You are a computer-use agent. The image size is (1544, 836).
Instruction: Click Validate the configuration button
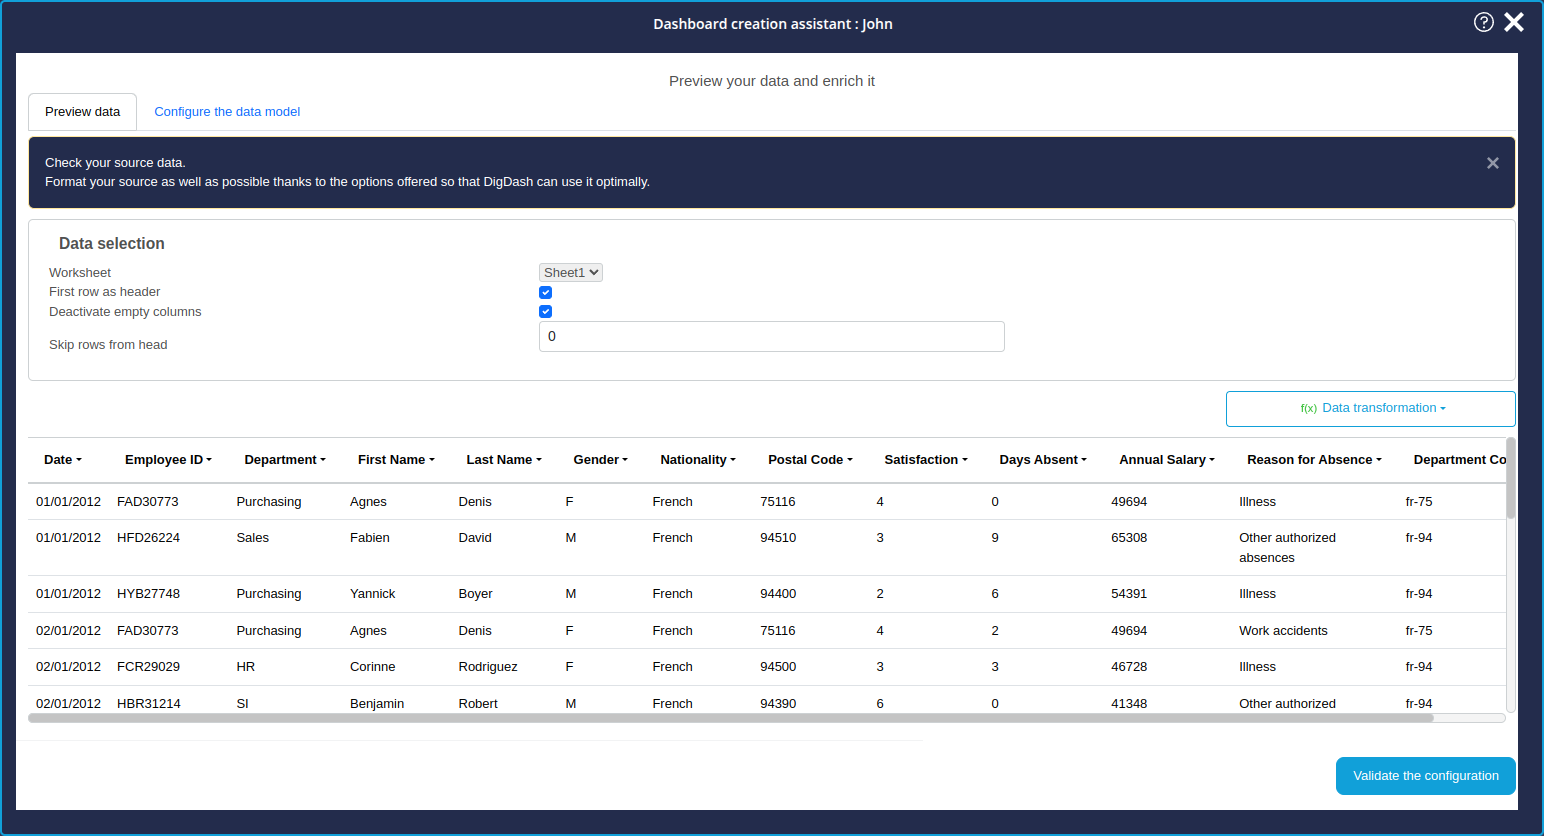point(1425,776)
